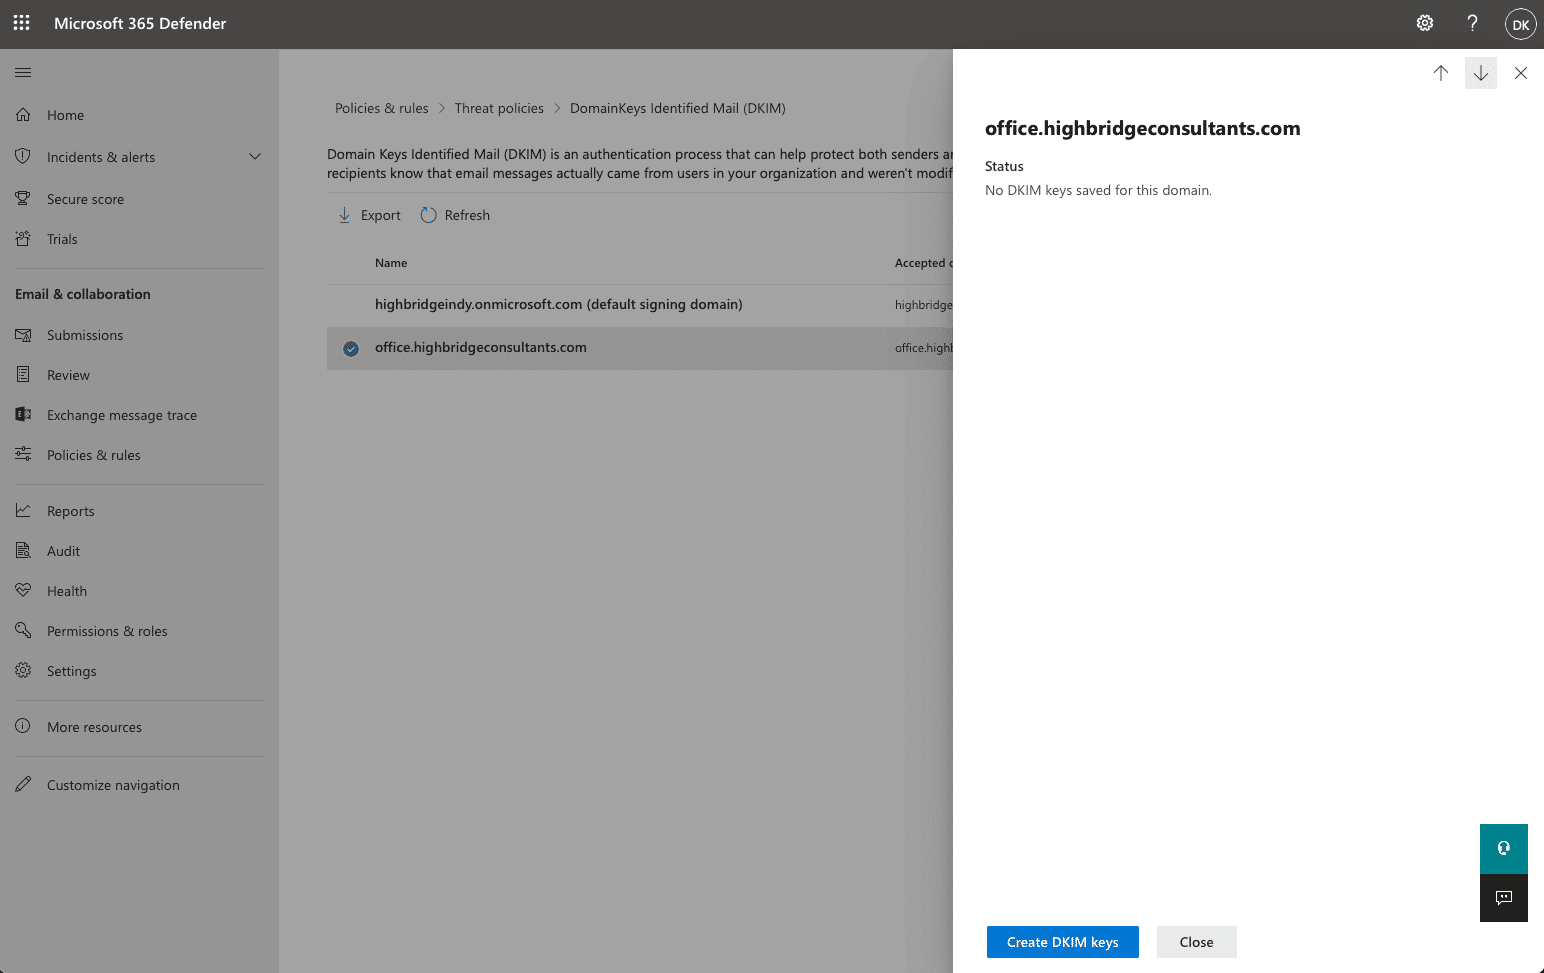
Task: Open the feedback panel in bottom right
Action: coord(1503,897)
